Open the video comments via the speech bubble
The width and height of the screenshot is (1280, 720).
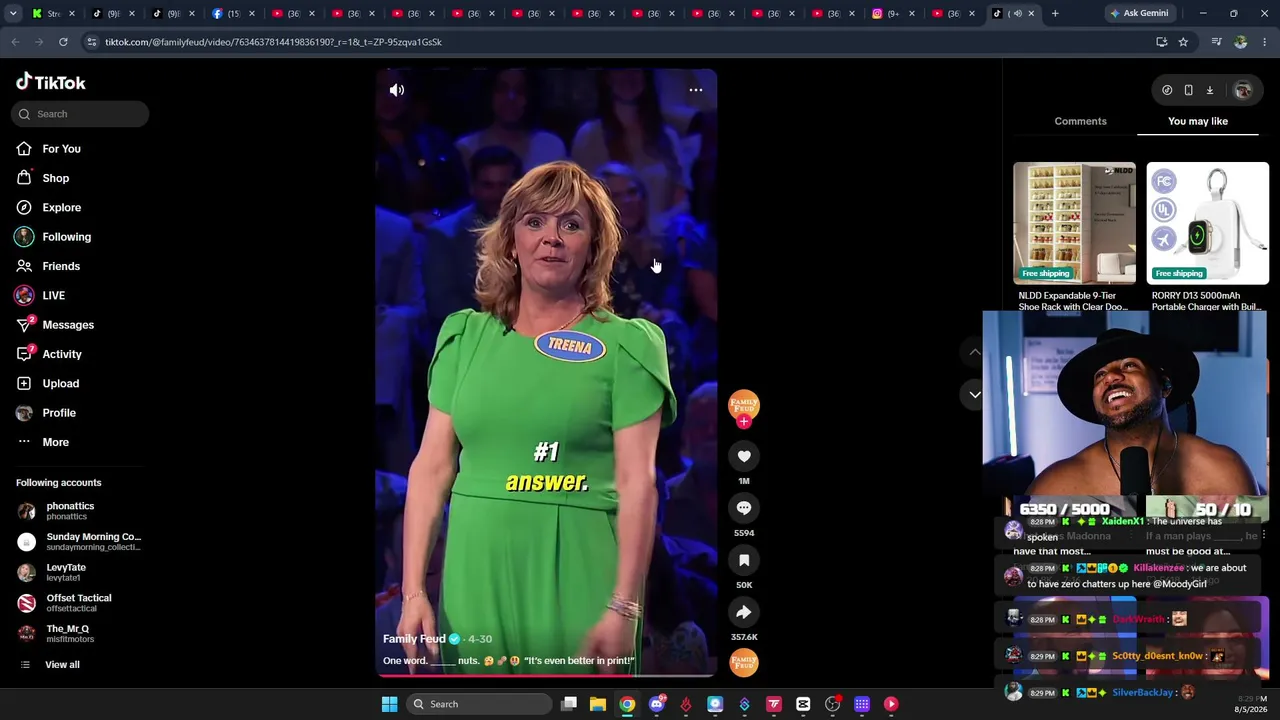744,508
